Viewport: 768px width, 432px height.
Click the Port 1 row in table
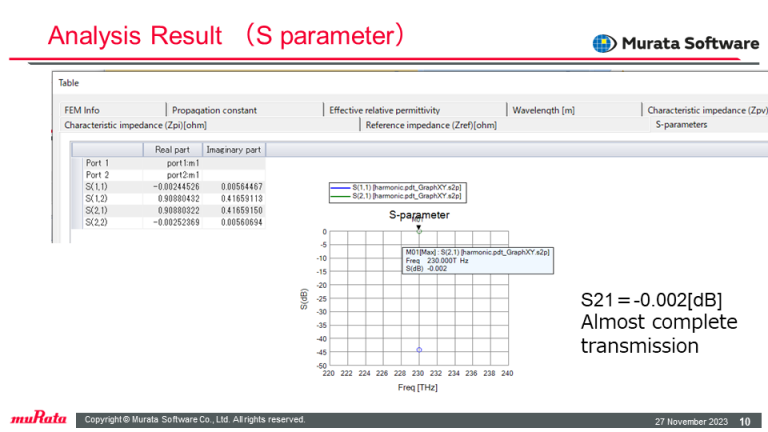(x=98, y=162)
